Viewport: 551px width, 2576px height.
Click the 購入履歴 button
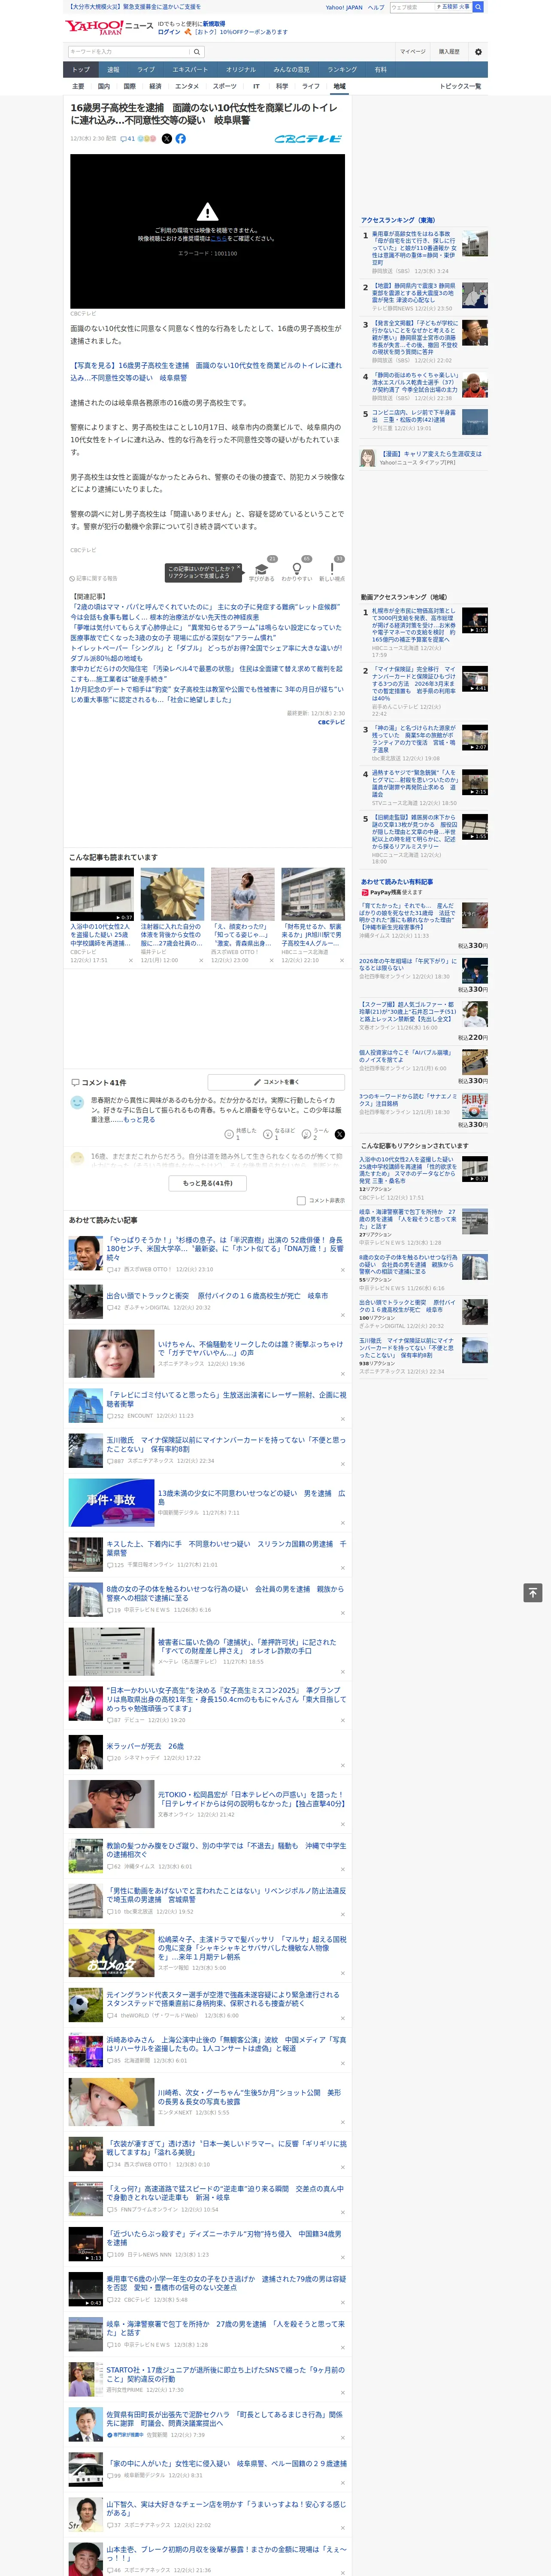pos(449,51)
